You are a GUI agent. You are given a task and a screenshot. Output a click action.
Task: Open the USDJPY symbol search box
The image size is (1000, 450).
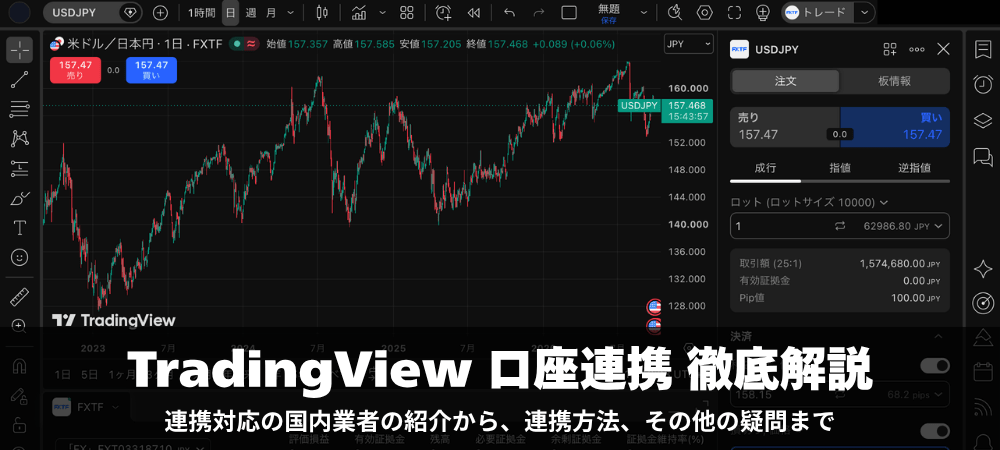pos(94,12)
